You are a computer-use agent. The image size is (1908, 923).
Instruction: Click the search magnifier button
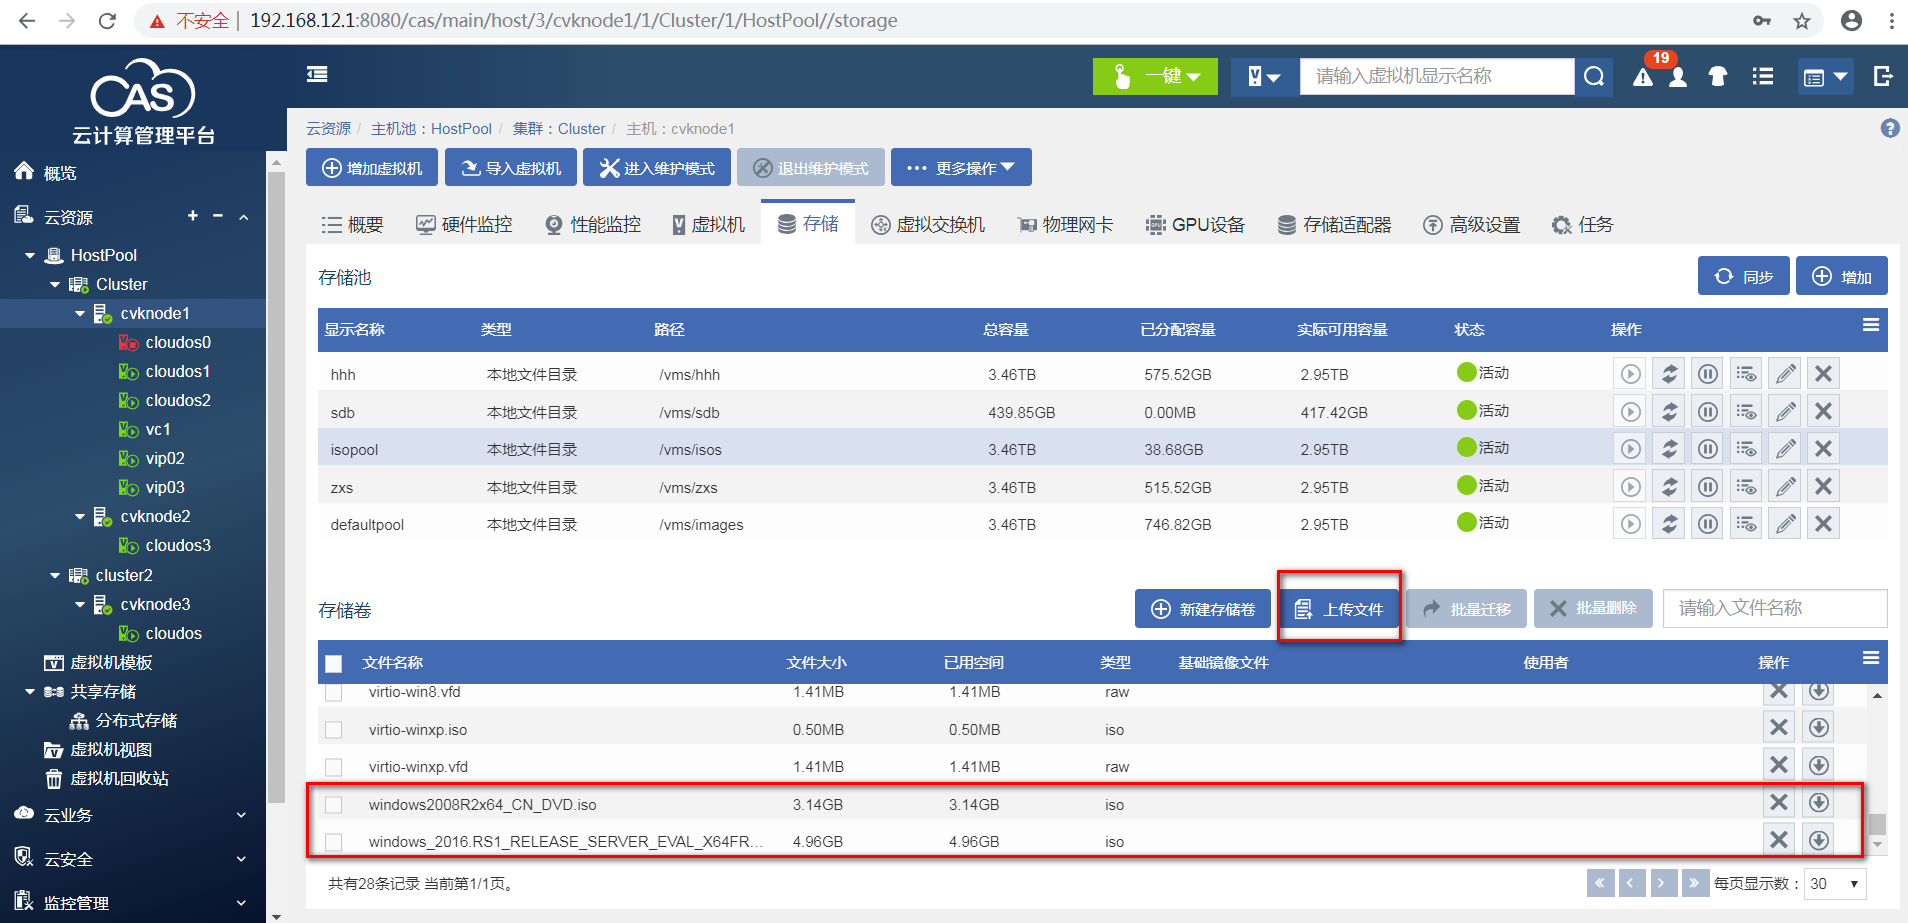point(1595,76)
